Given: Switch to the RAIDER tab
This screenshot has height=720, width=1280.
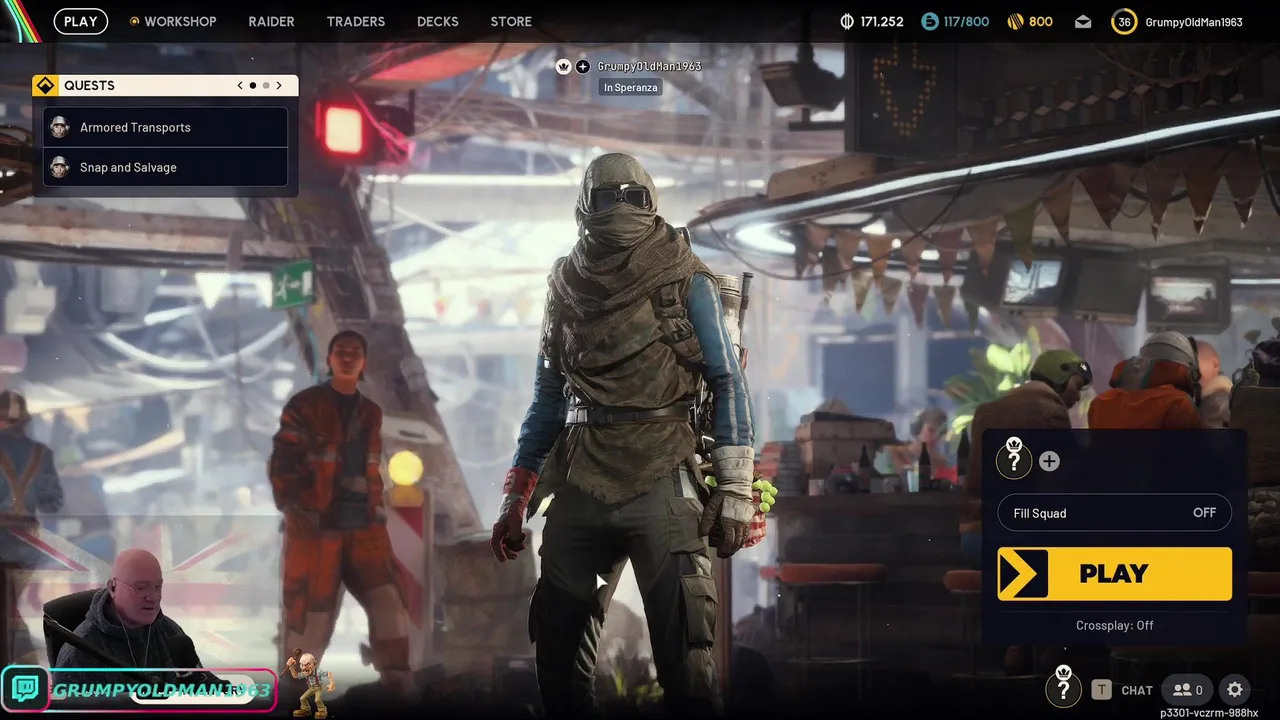Looking at the screenshot, I should click(x=272, y=21).
